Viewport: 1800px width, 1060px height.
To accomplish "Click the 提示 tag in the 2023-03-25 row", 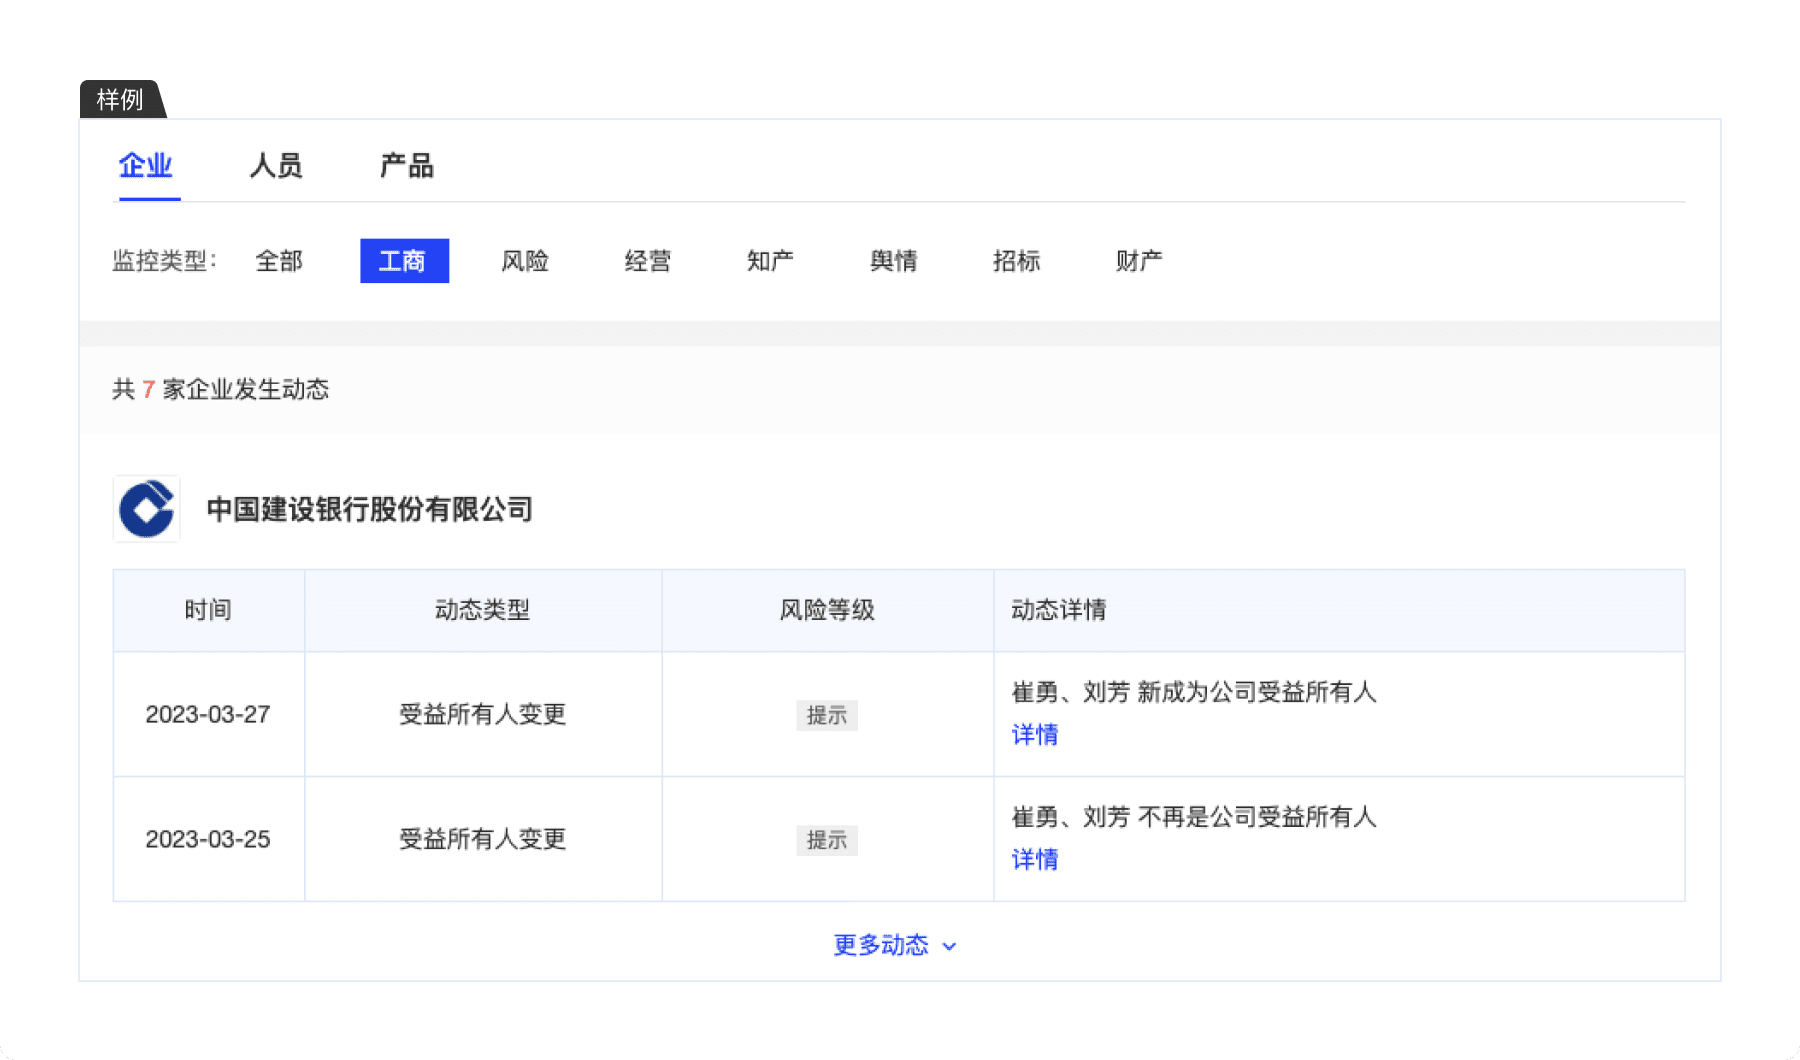I will pyautogui.click(x=827, y=840).
